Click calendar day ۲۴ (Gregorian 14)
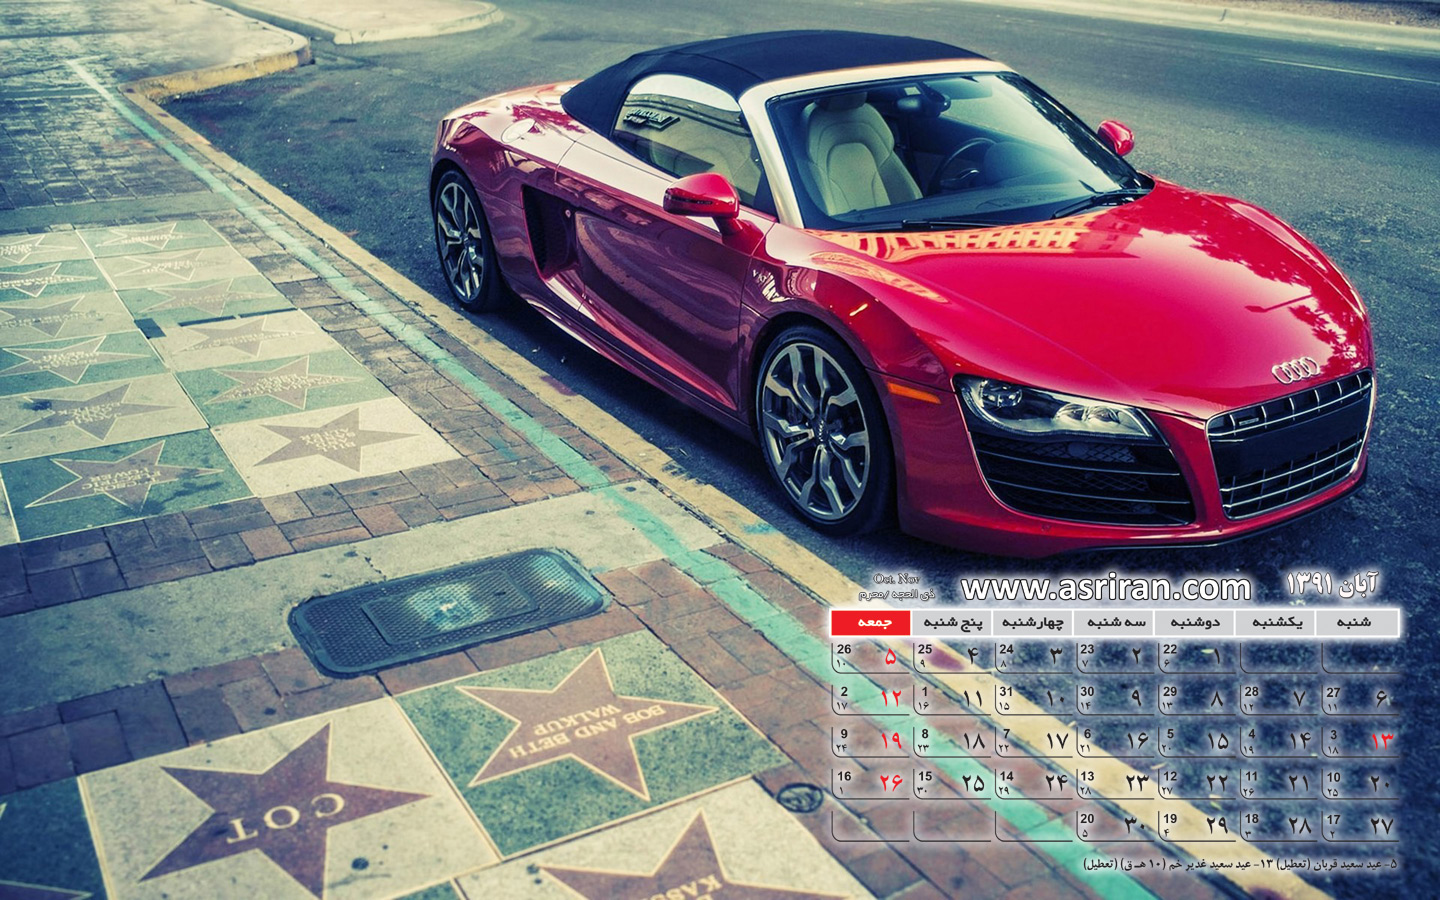1440x900 pixels. tap(1036, 783)
